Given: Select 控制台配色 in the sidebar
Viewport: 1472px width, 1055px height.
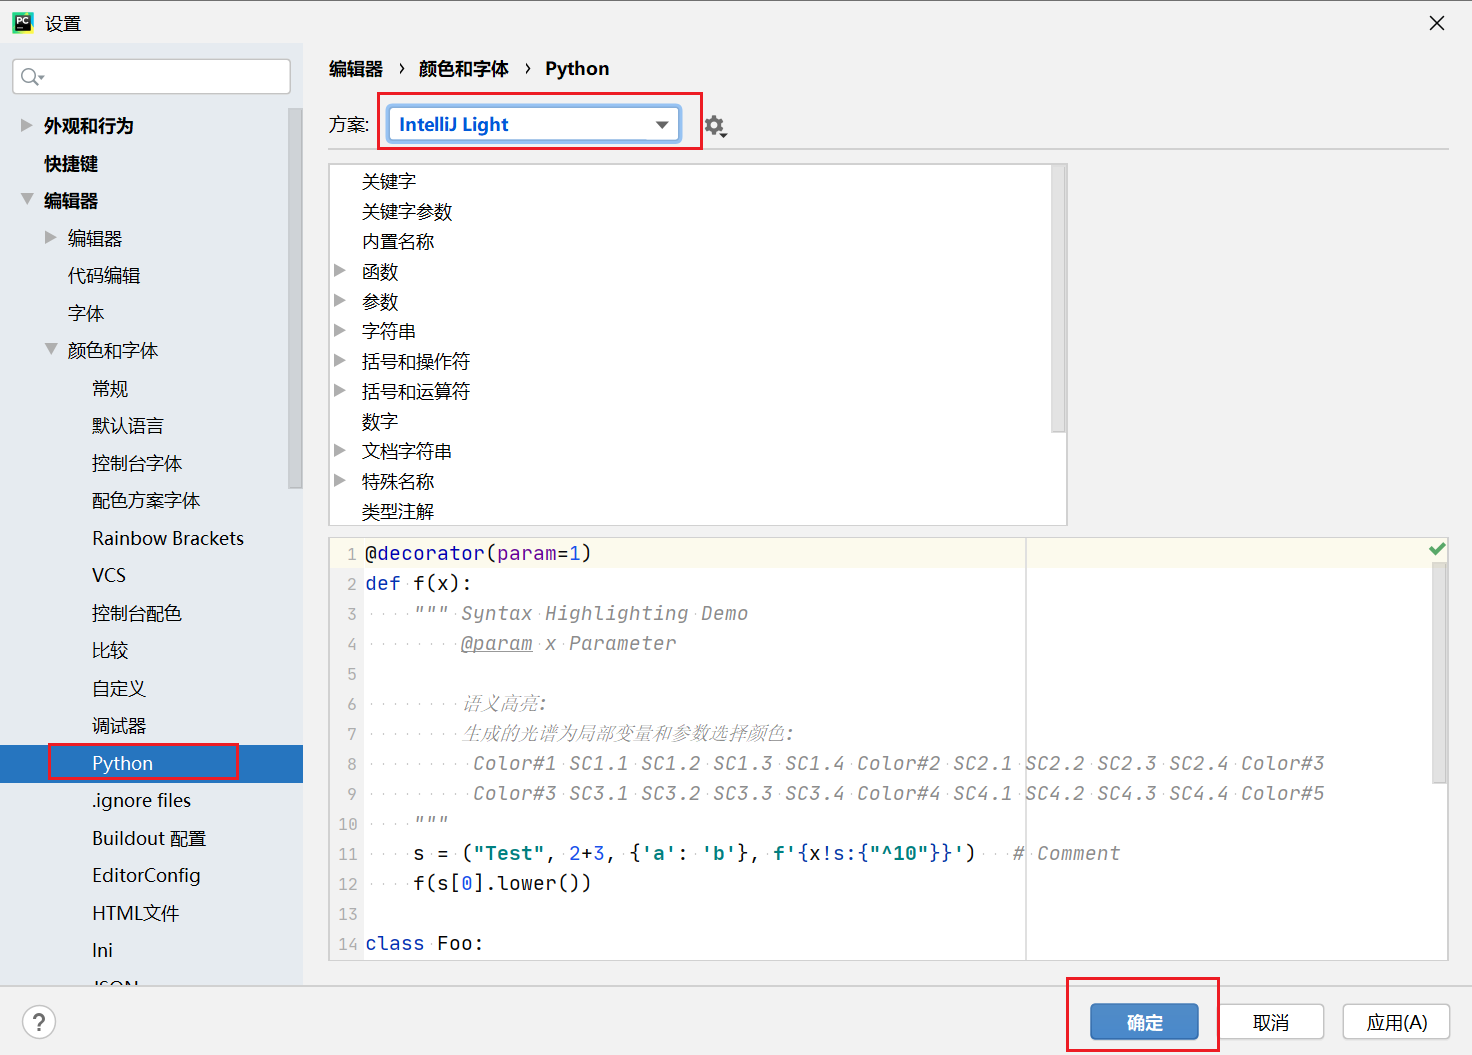Looking at the screenshot, I should coord(137,613).
